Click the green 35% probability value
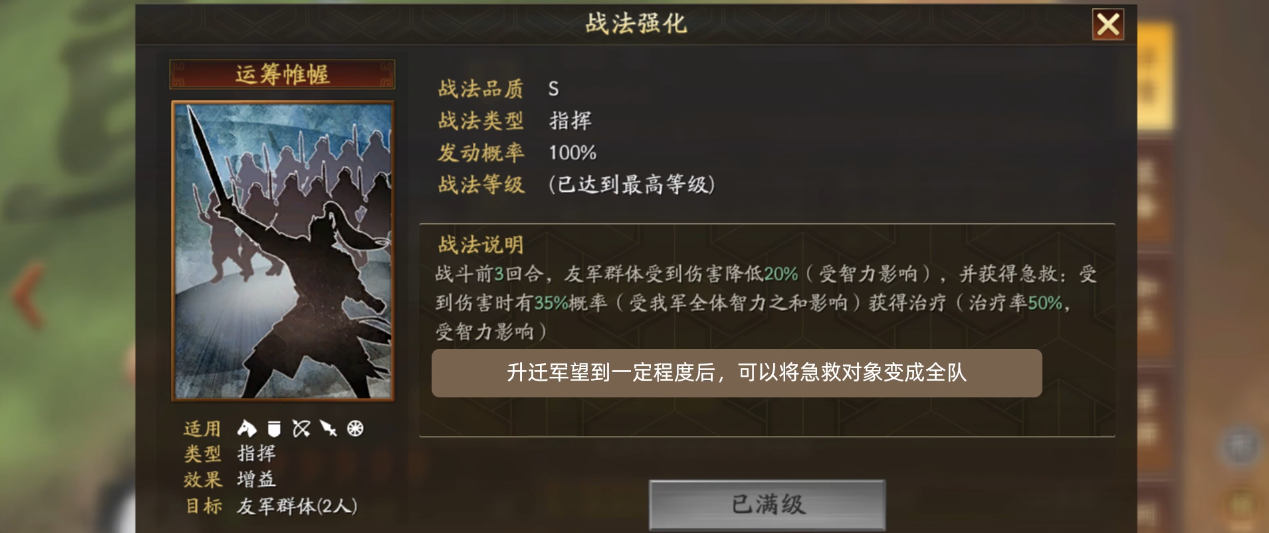 (551, 303)
